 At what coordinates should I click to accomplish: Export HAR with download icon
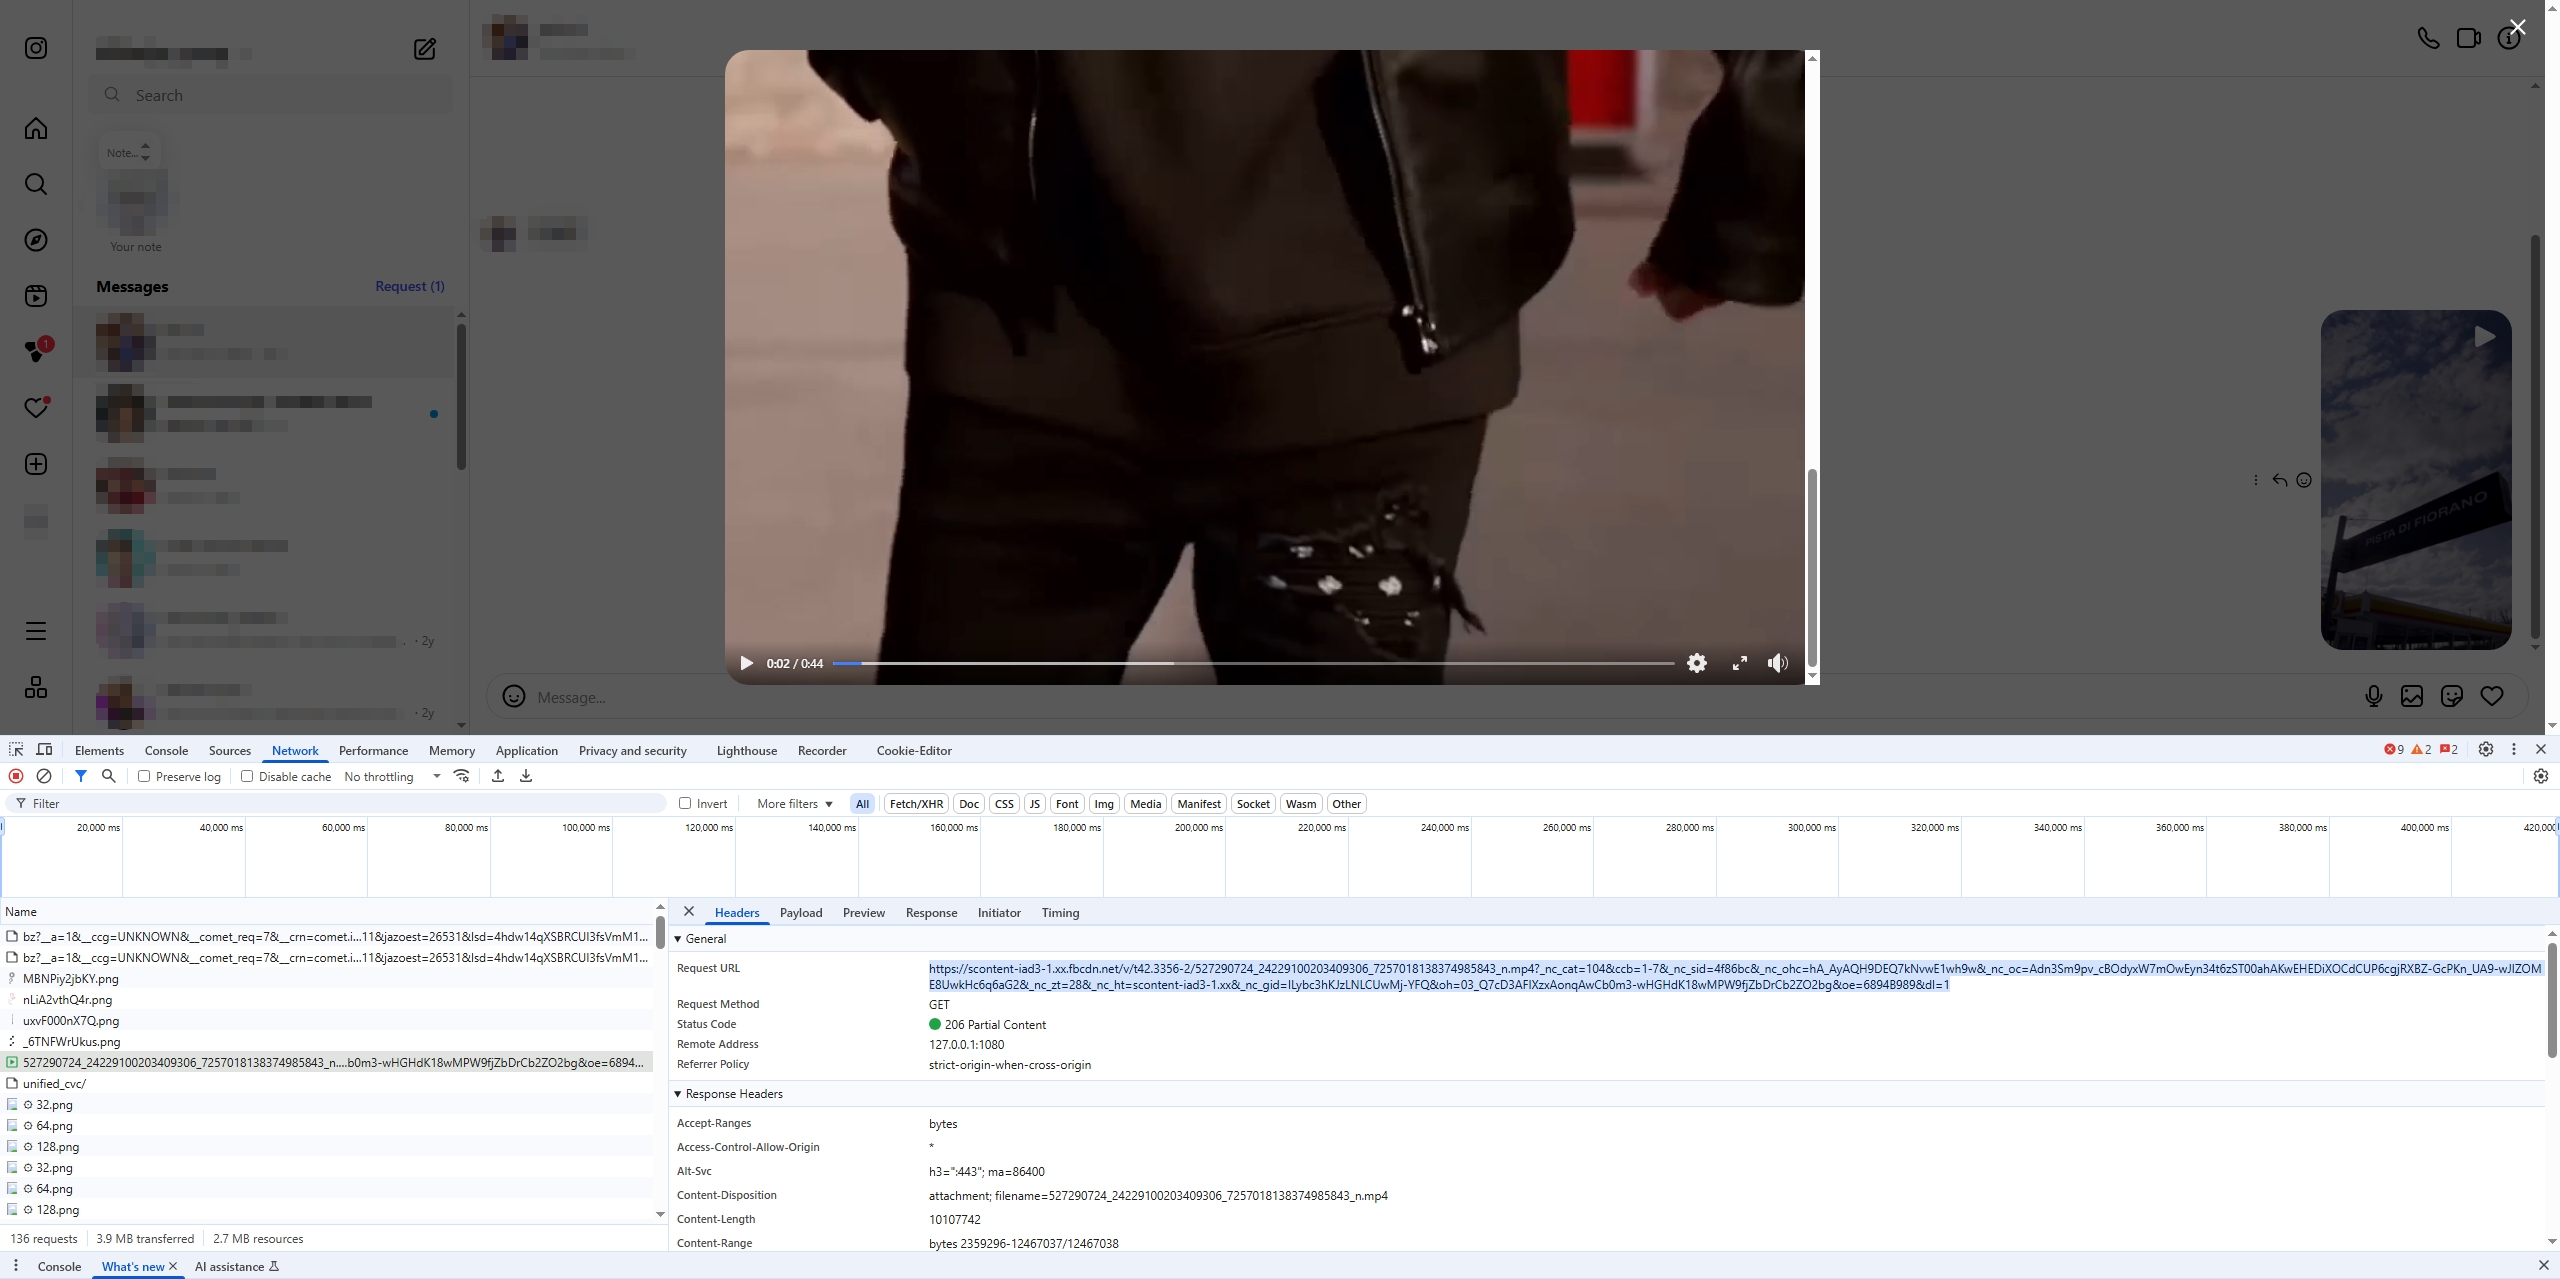pos(526,776)
